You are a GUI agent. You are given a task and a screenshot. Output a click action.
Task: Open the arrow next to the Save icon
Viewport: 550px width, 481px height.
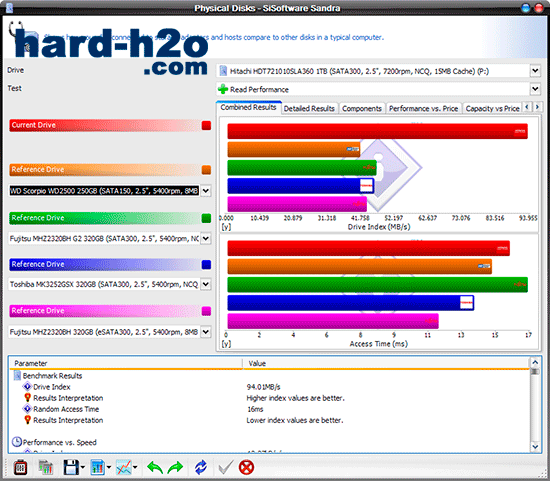[x=83, y=467]
